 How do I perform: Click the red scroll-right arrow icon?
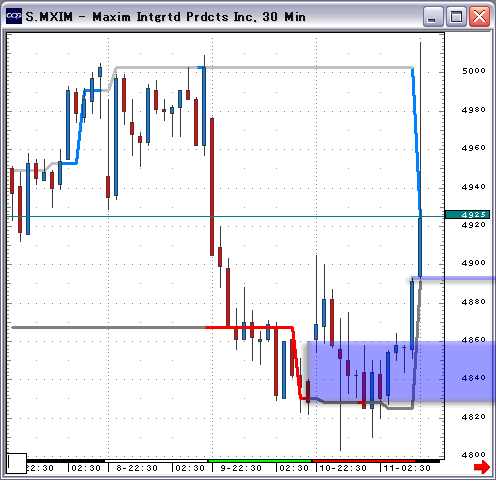click(x=482, y=467)
